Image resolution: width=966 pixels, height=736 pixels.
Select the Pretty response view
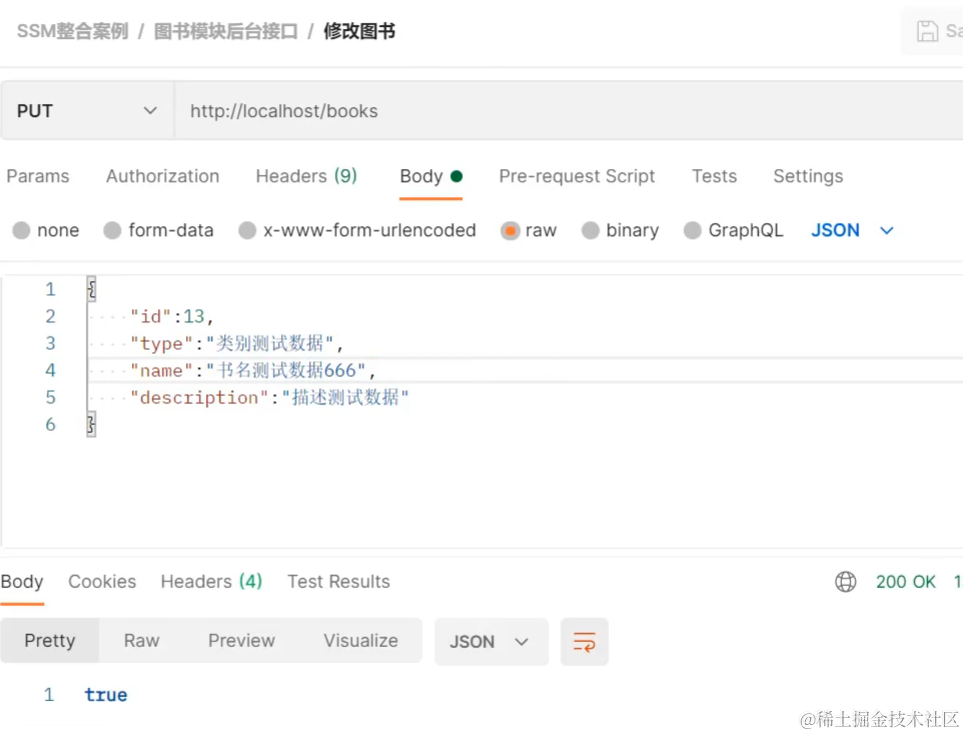click(49, 641)
